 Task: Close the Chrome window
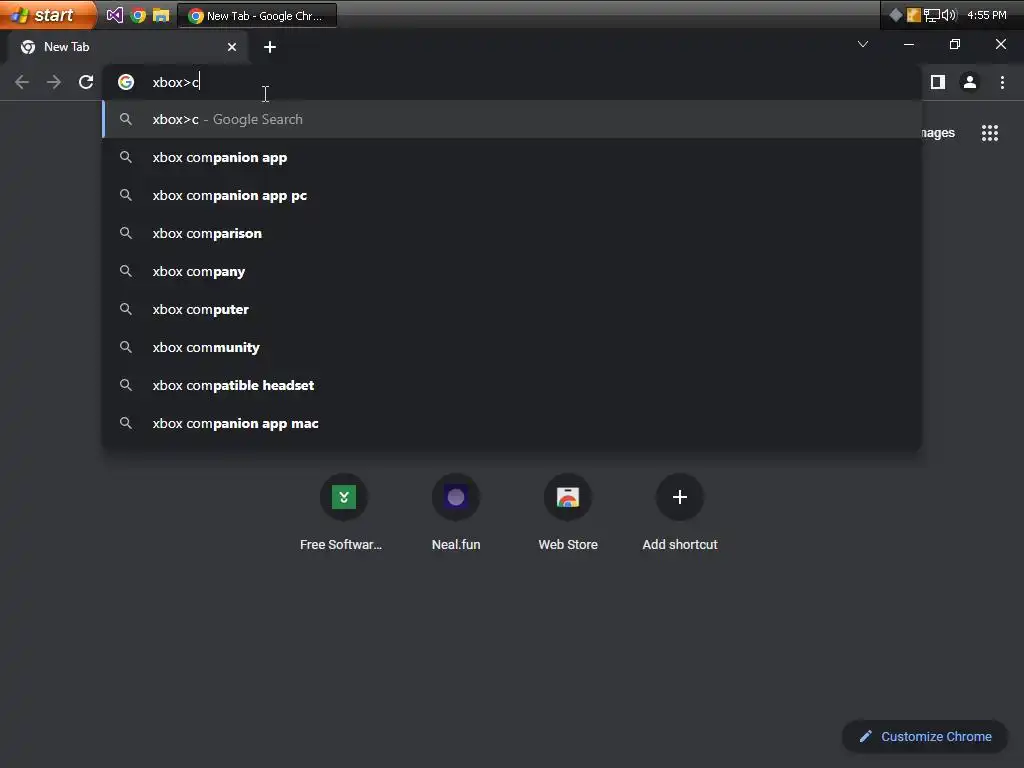[x=1000, y=44]
